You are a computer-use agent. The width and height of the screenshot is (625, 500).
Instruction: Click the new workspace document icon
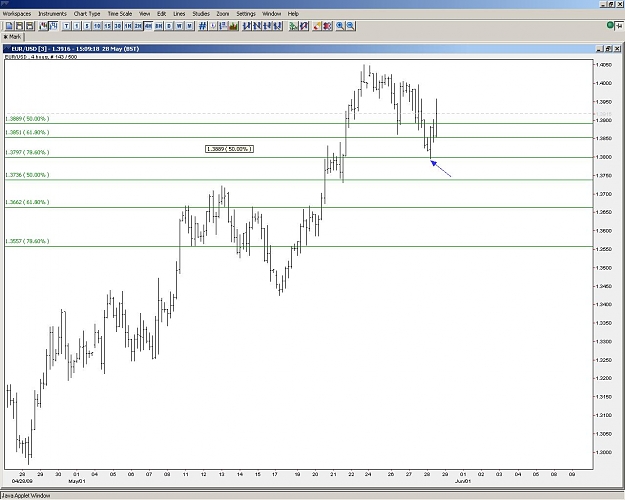[x=9, y=26]
